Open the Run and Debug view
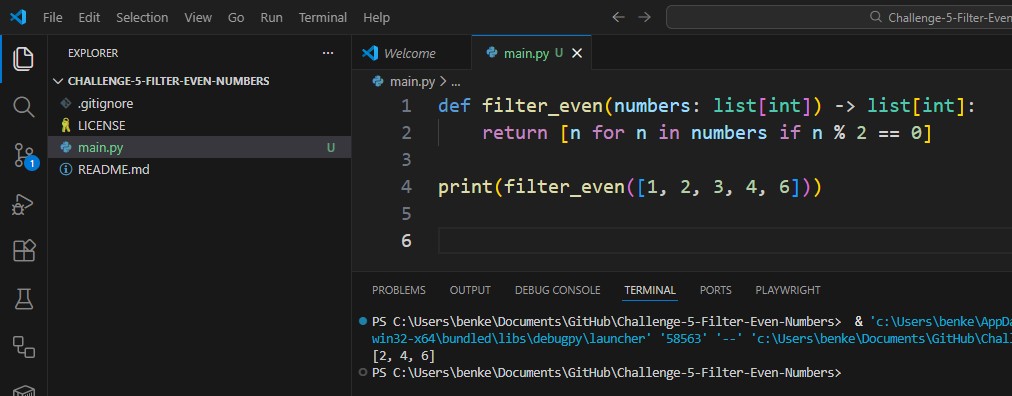This screenshot has width=1012, height=396. click(x=24, y=204)
